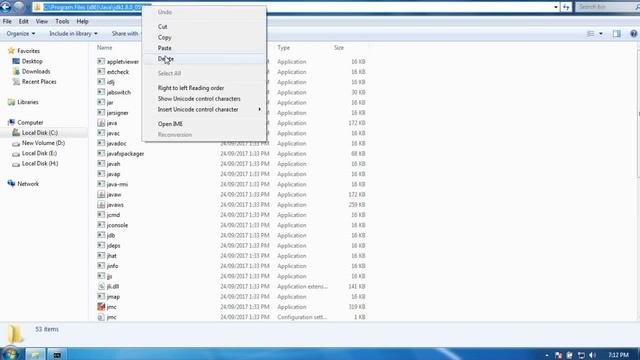Image resolution: width=640 pixels, height=360 pixels.
Task: Select the jabswitch file icon
Action: tap(101, 92)
